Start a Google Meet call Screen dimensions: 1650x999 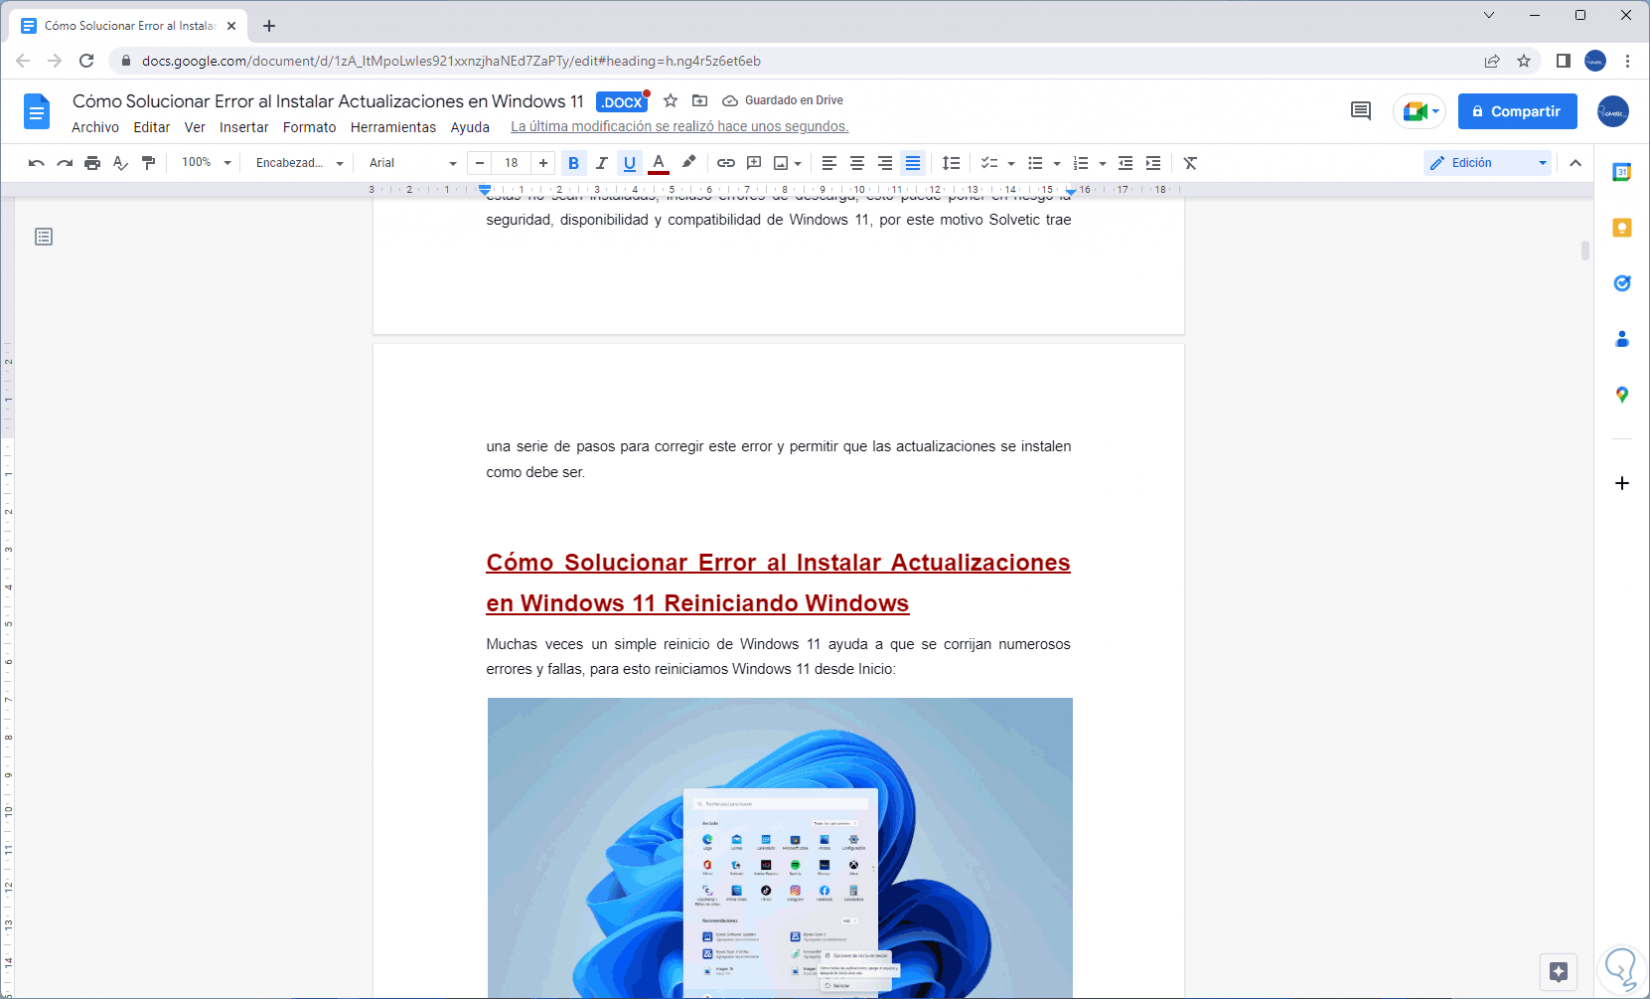(x=1420, y=111)
